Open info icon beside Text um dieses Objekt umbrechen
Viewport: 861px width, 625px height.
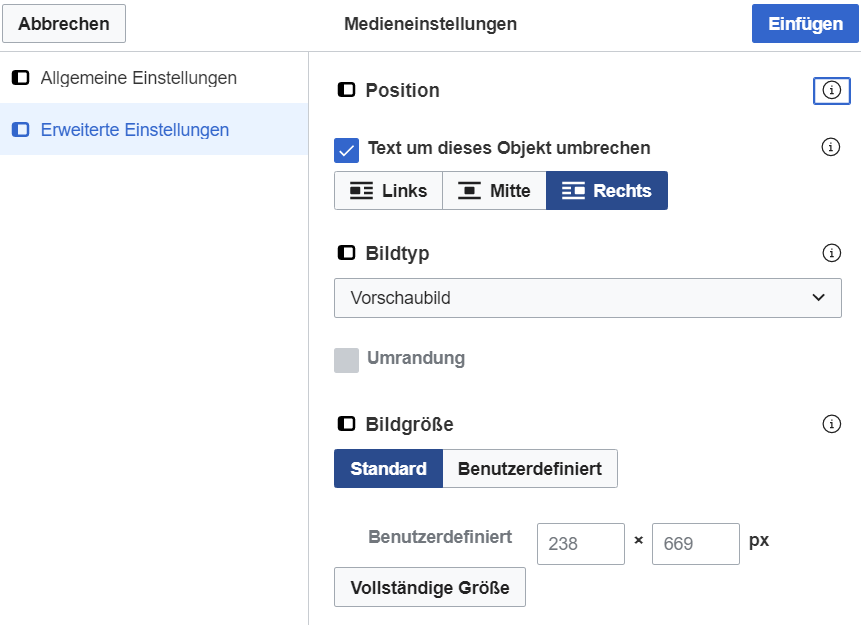(x=830, y=147)
